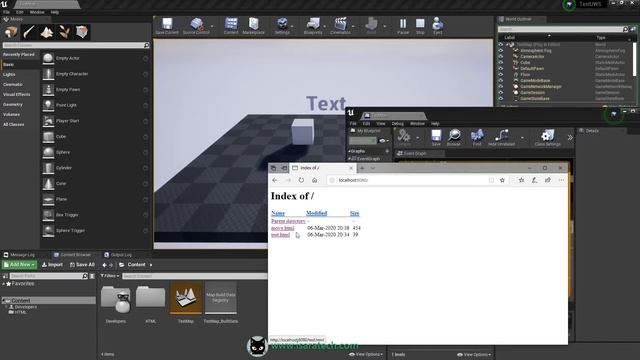
Task: Select the Lights category in Modes panel
Action: click(9, 74)
